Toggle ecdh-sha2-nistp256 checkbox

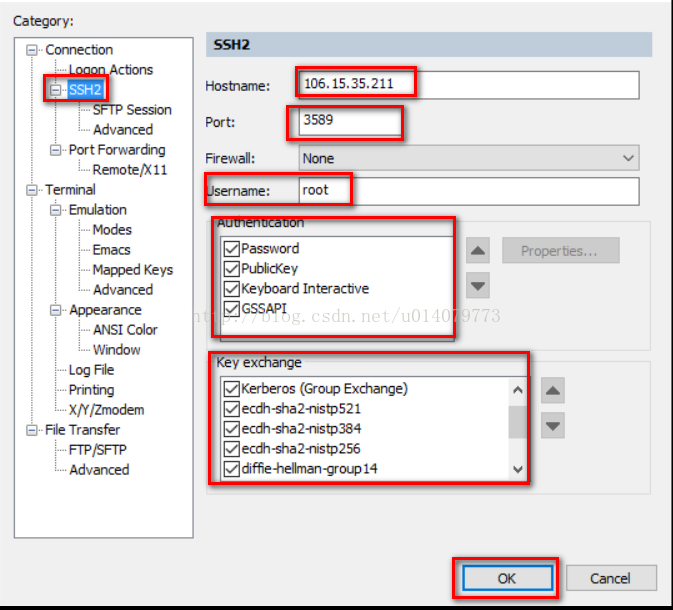232,449
